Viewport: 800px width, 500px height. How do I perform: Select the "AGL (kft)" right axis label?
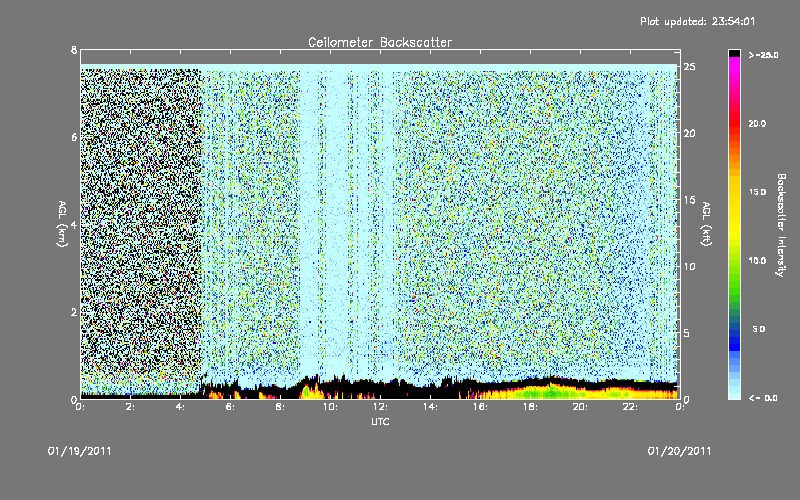[x=706, y=224]
